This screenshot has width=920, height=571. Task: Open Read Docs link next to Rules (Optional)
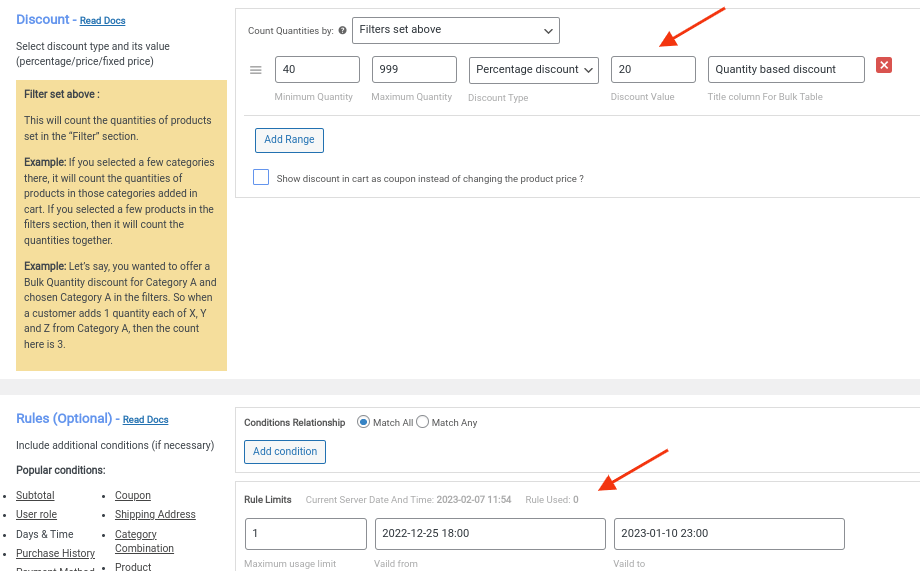[145, 420]
